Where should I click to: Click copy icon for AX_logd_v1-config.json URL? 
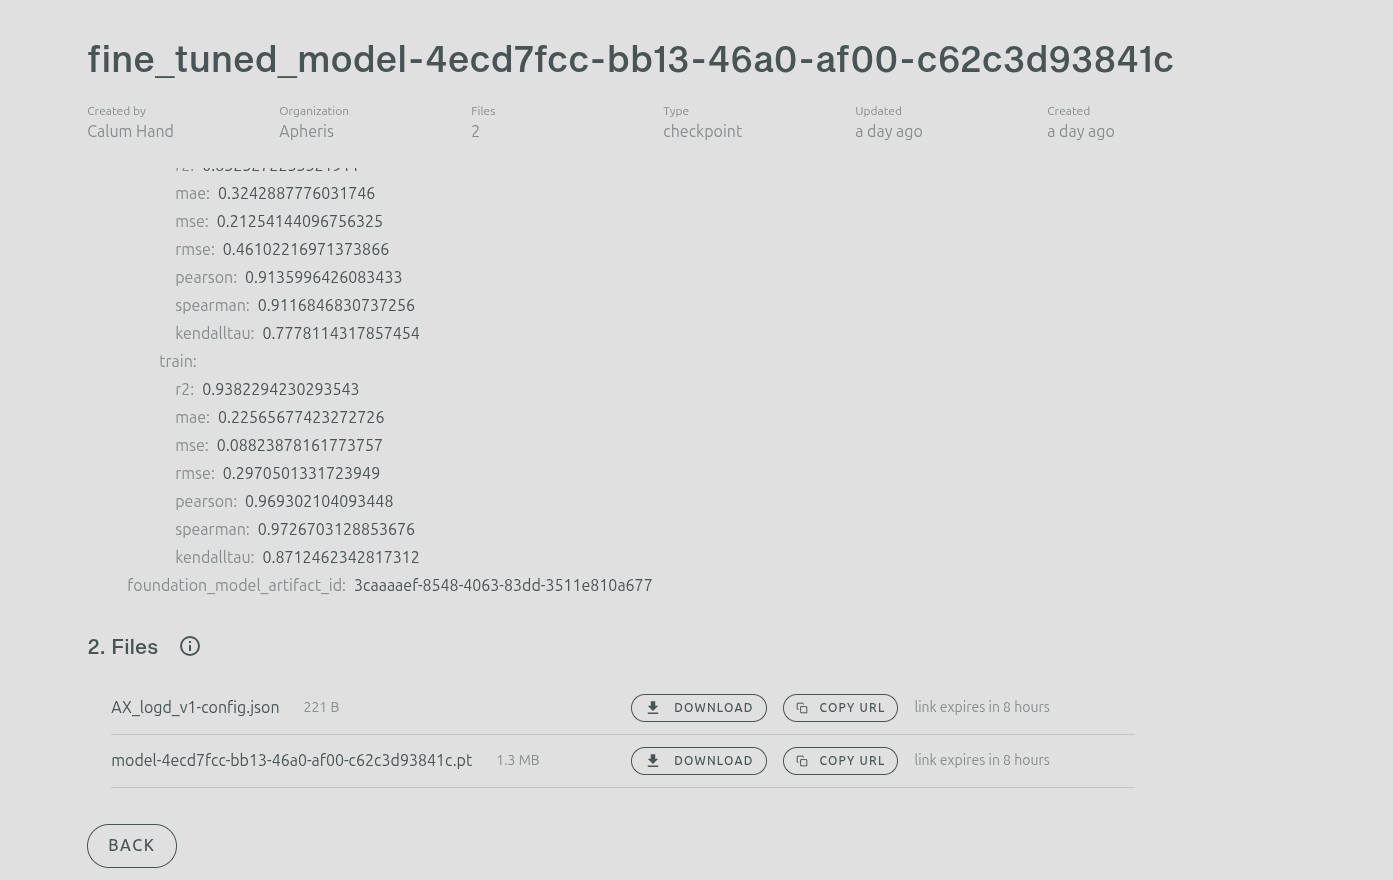tap(802, 708)
